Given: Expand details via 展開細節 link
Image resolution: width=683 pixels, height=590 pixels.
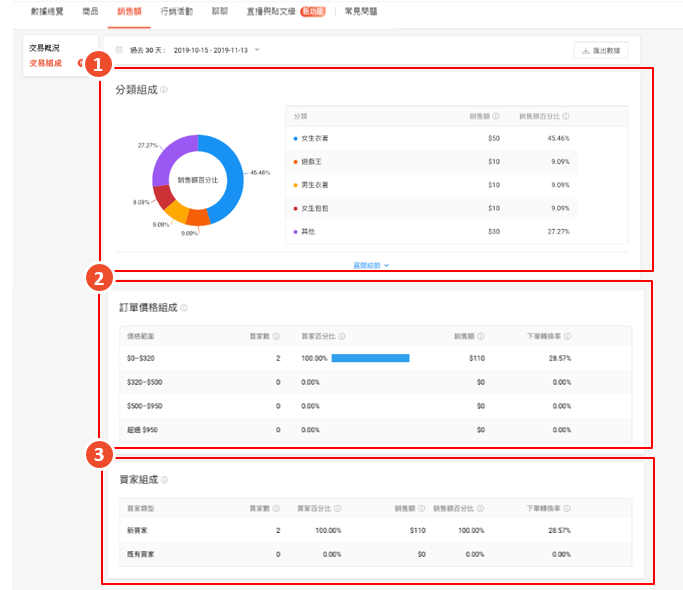Looking at the screenshot, I should pos(370,265).
